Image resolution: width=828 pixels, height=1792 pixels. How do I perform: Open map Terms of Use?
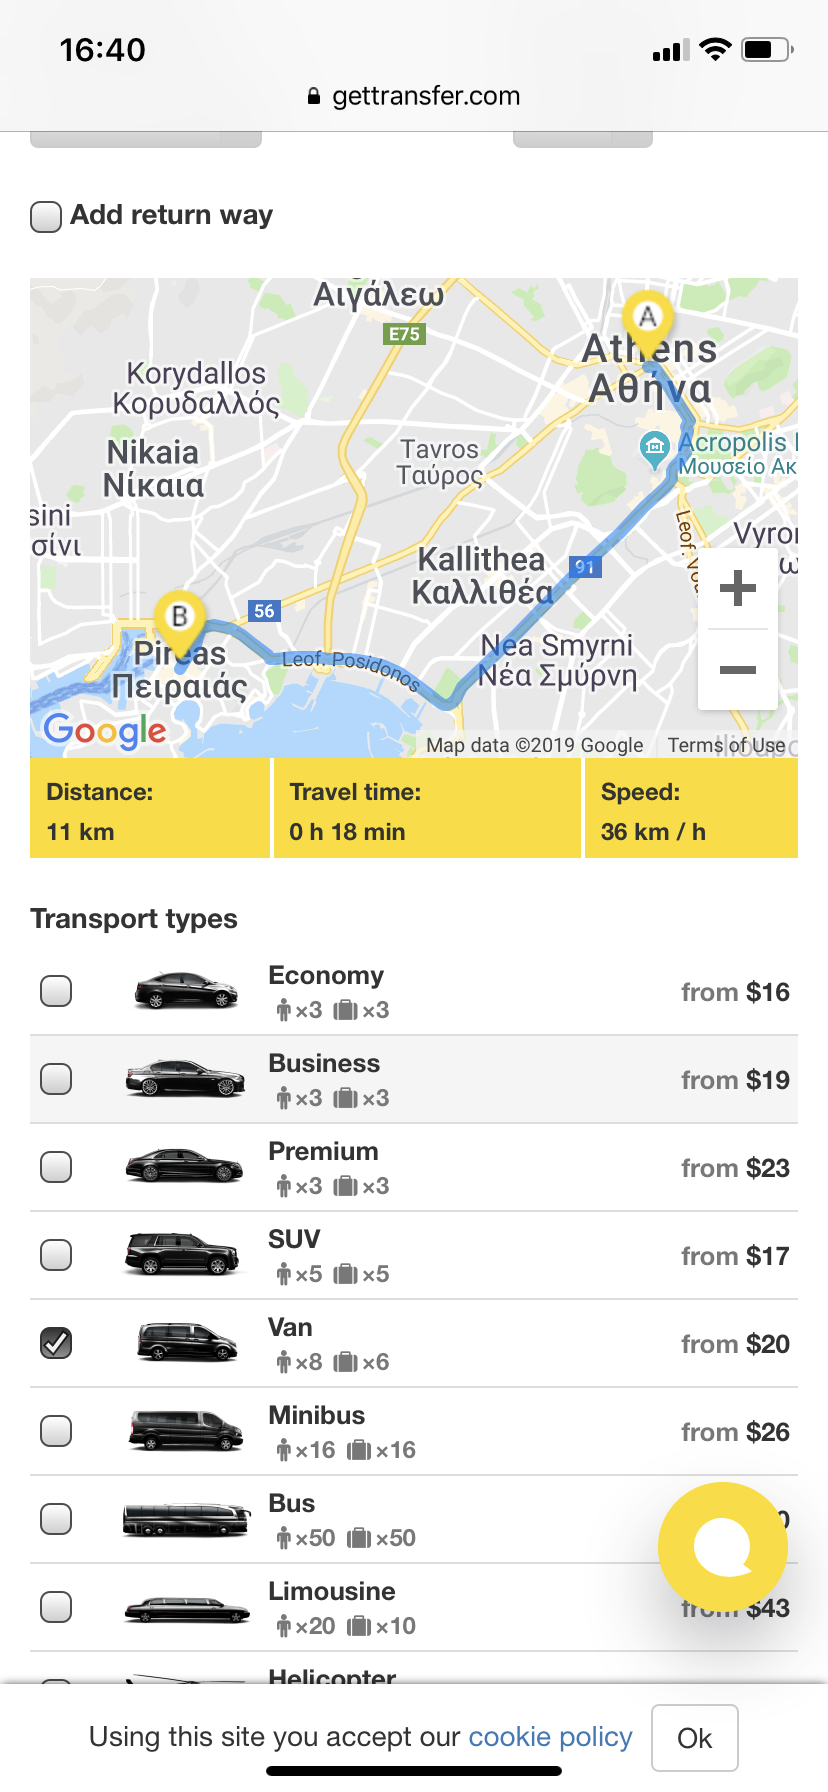pyautogui.click(x=726, y=745)
